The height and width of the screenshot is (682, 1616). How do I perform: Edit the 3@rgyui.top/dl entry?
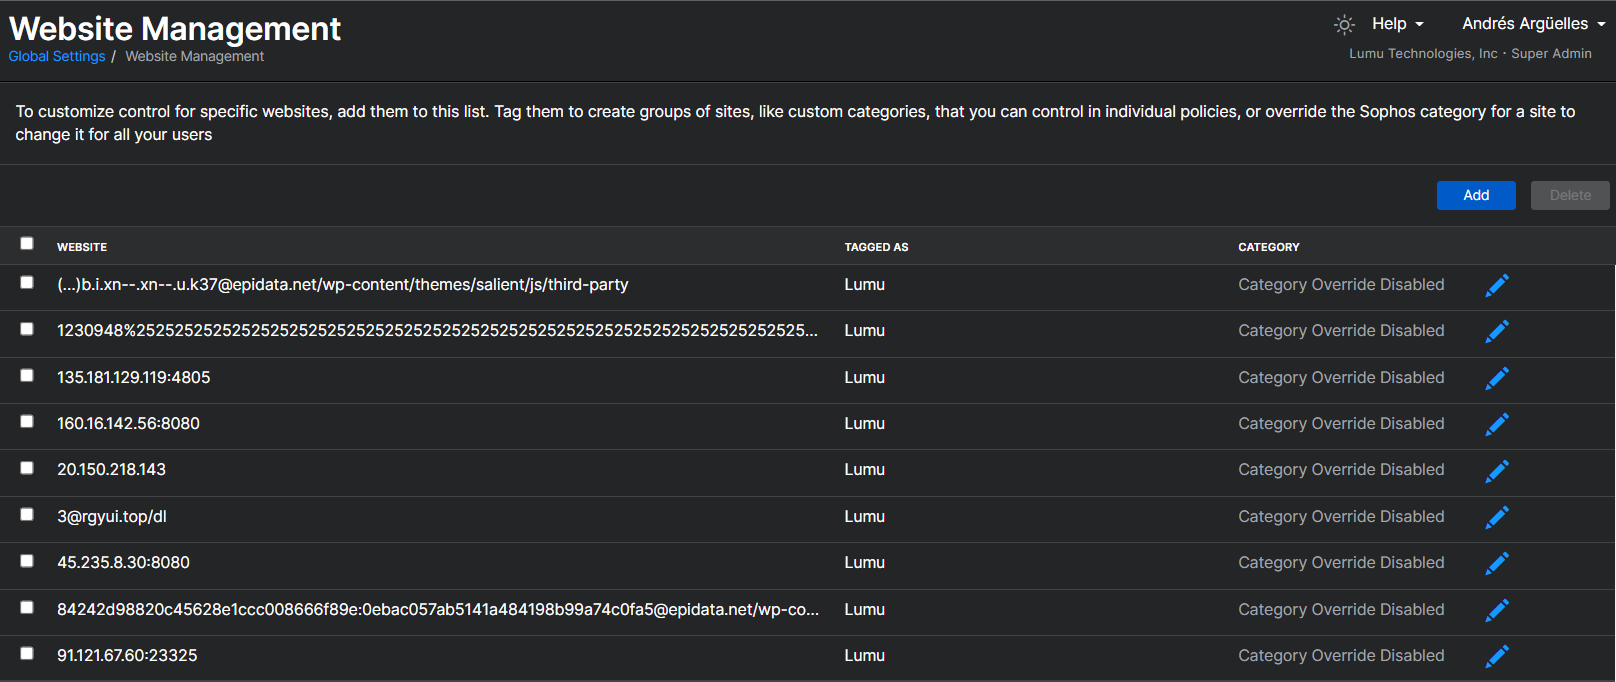tap(1496, 517)
